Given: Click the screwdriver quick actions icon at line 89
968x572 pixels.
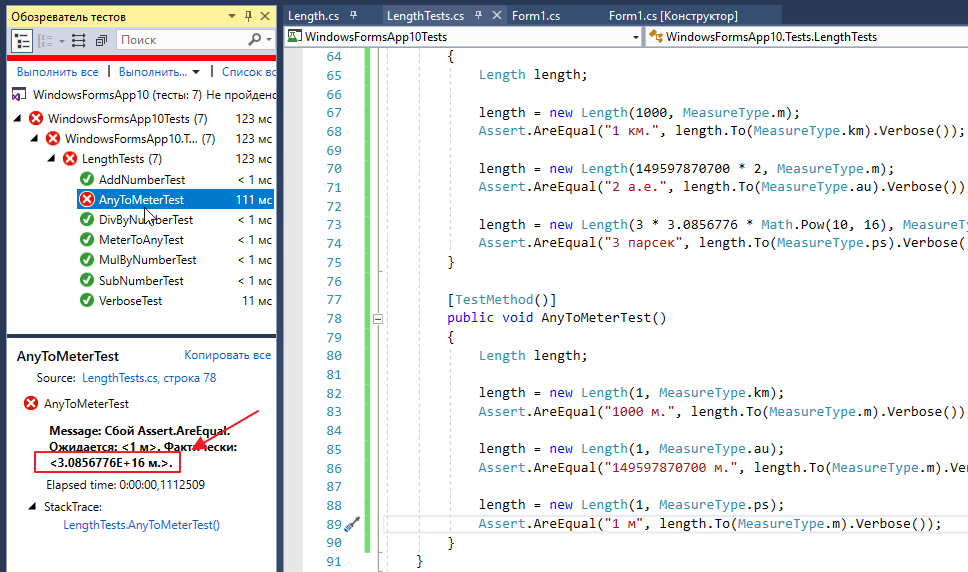Looking at the screenshot, I should (352, 524).
